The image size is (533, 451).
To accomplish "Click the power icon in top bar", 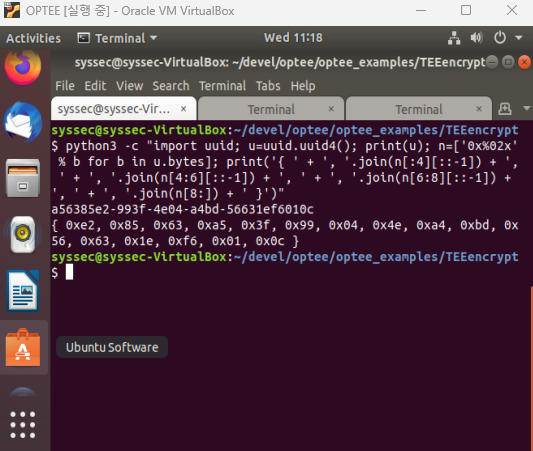I will click(500, 38).
